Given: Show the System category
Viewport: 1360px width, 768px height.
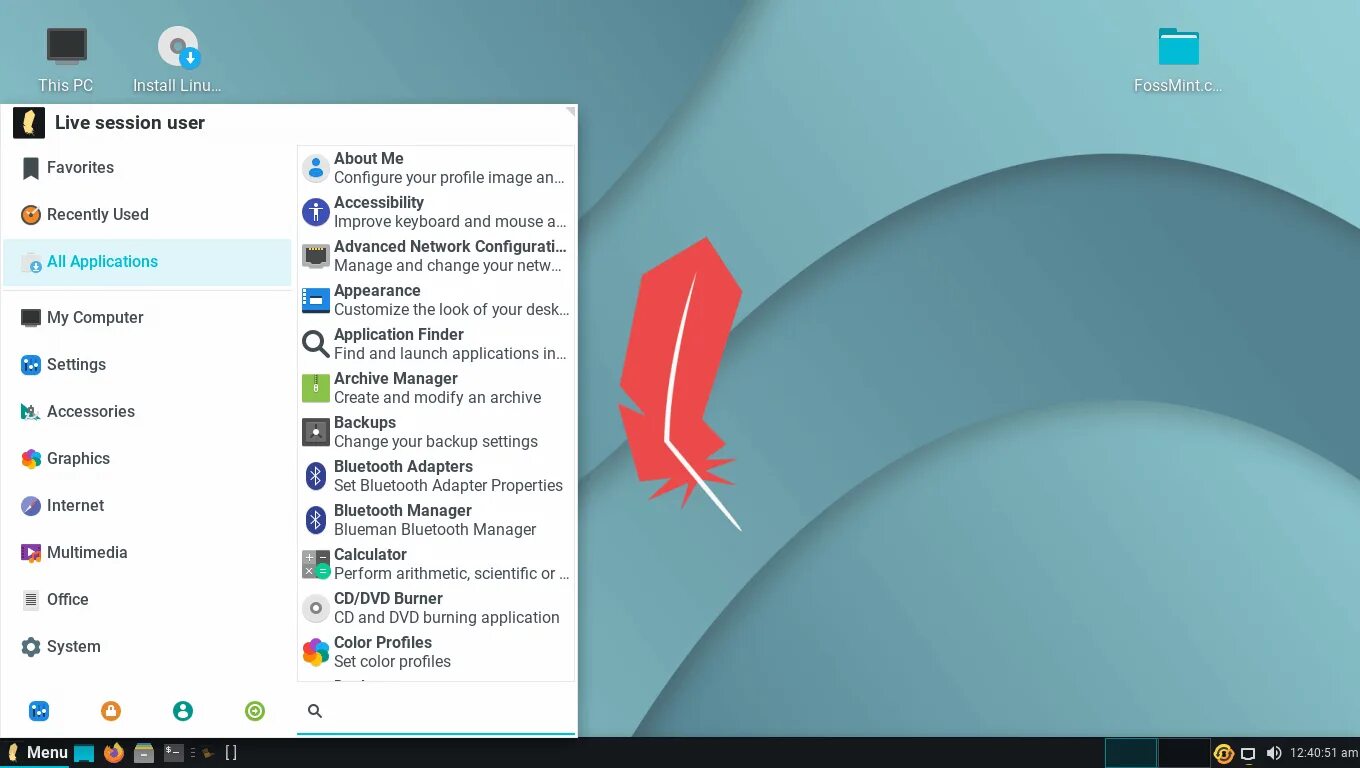Looking at the screenshot, I should click(x=147, y=647).
